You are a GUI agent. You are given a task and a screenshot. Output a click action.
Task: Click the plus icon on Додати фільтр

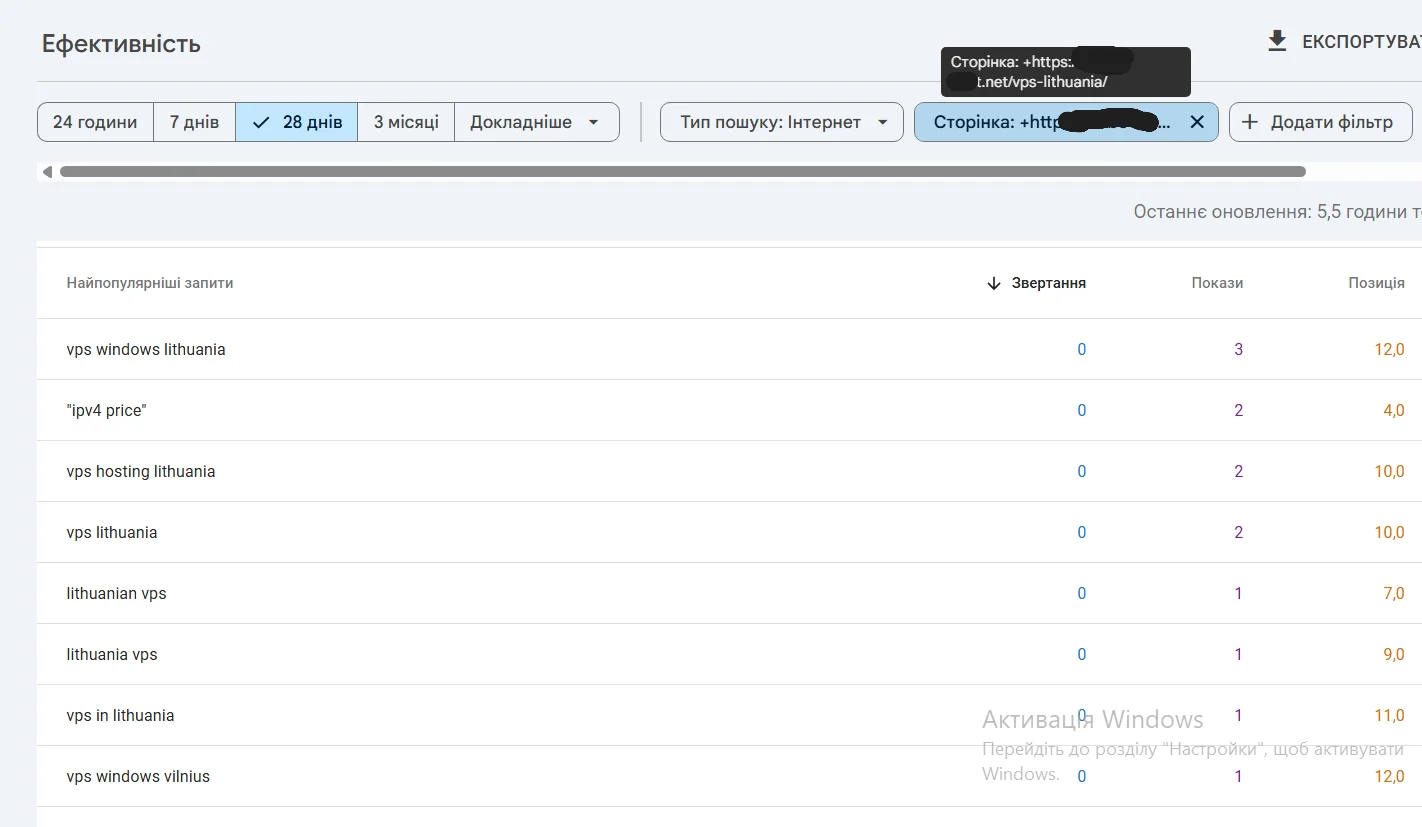click(x=1248, y=121)
